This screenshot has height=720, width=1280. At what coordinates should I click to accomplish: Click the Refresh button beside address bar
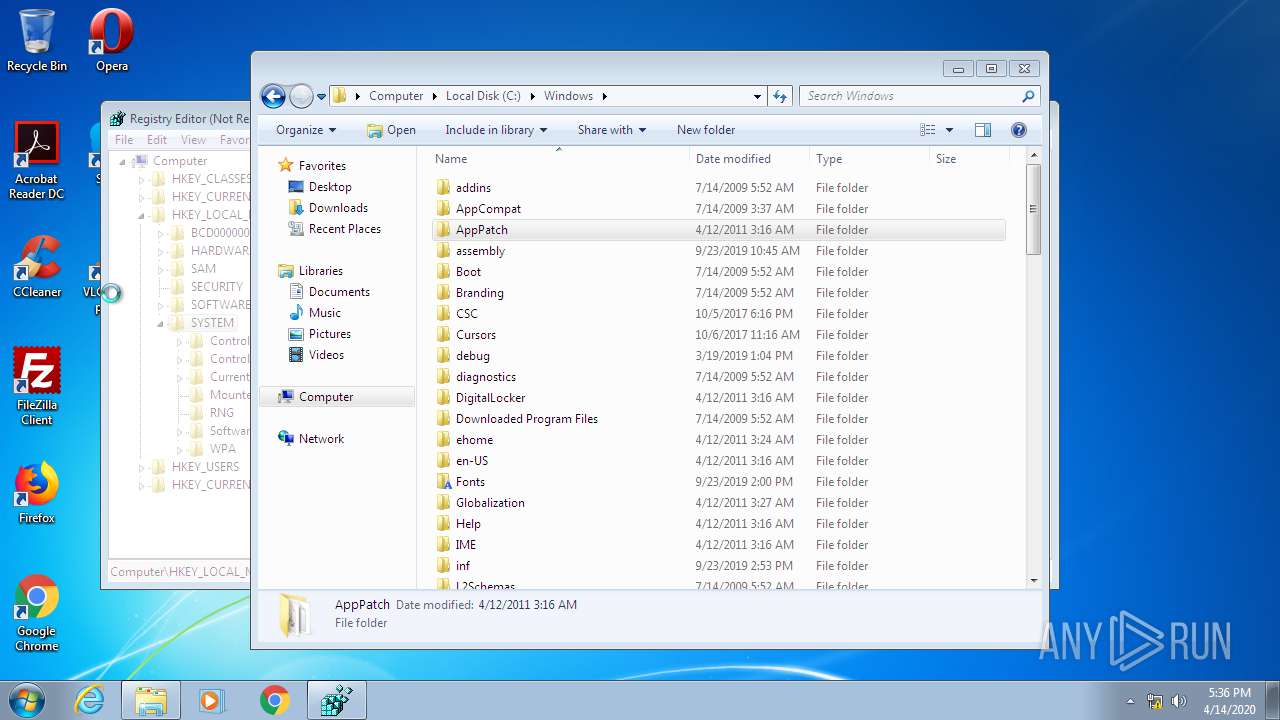point(780,96)
